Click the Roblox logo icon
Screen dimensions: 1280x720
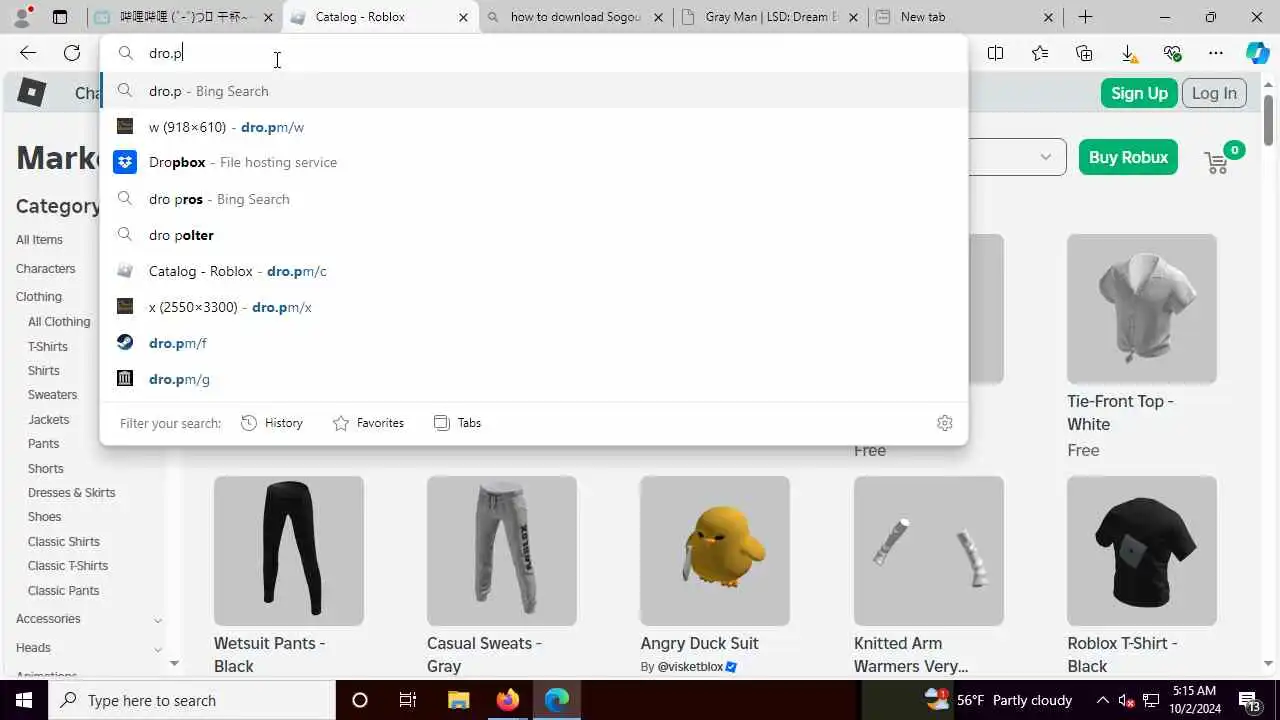[x=32, y=92]
